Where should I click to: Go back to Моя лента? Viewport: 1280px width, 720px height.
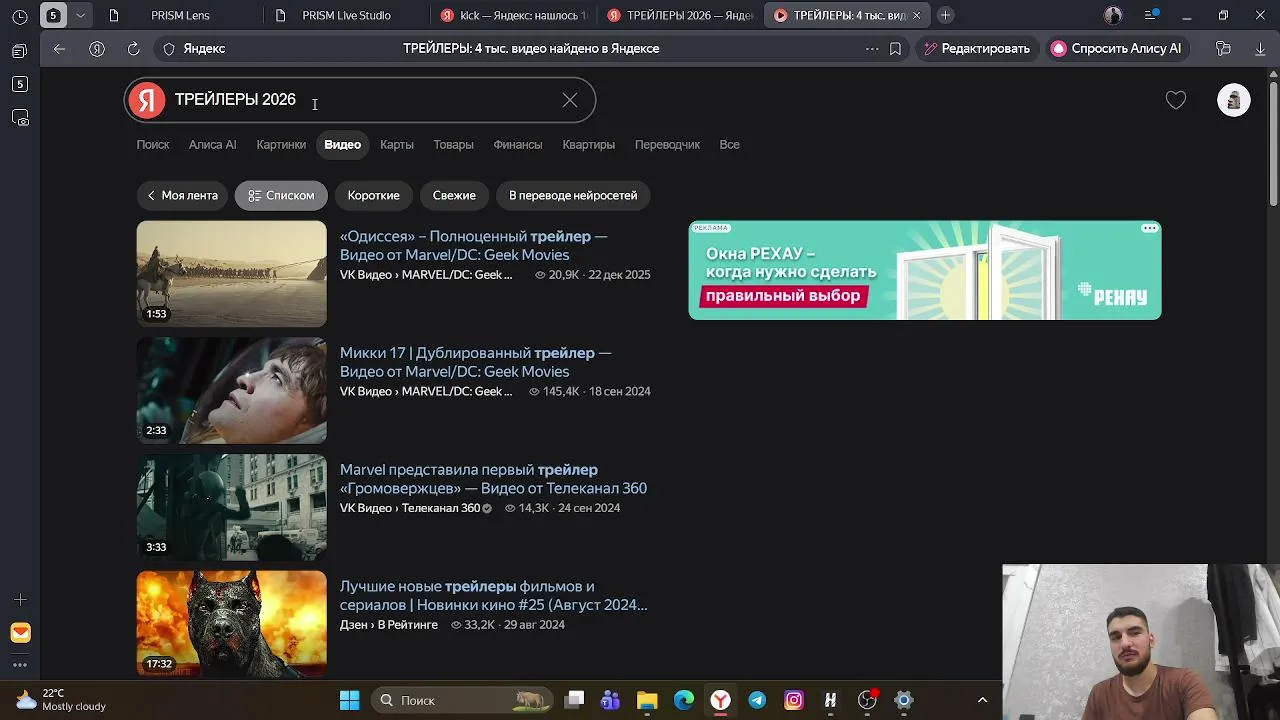pos(182,195)
